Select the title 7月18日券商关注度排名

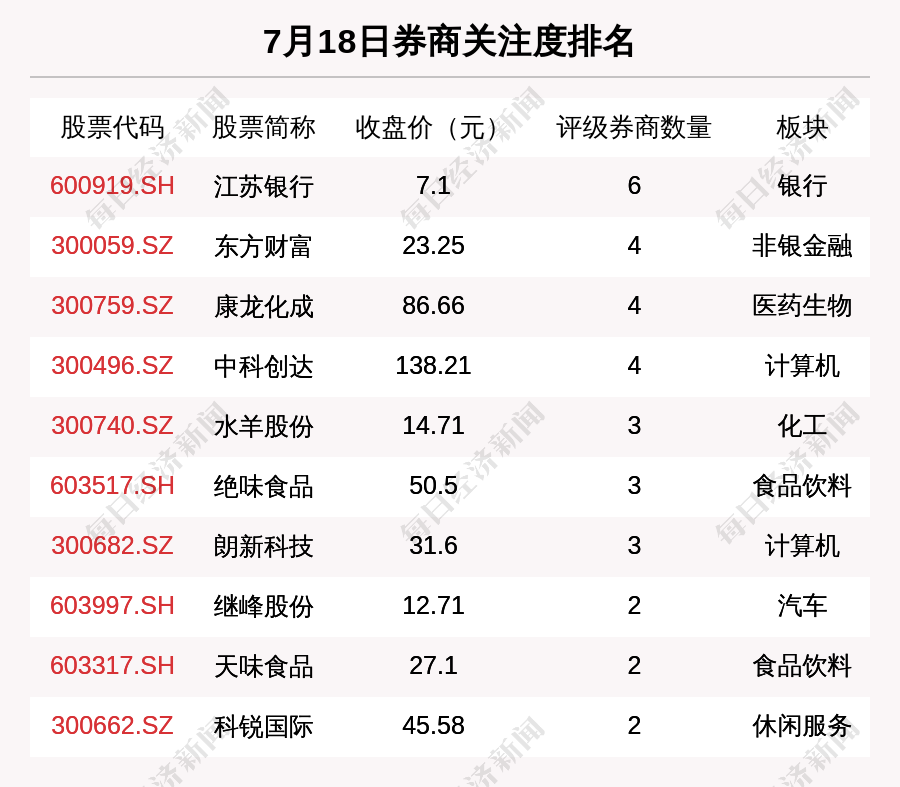click(x=448, y=42)
